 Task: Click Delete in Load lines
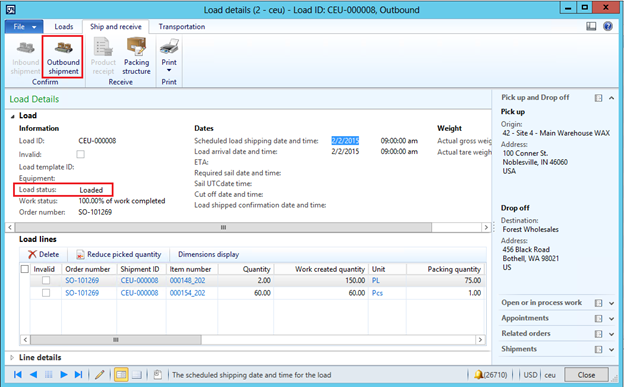pos(43,254)
